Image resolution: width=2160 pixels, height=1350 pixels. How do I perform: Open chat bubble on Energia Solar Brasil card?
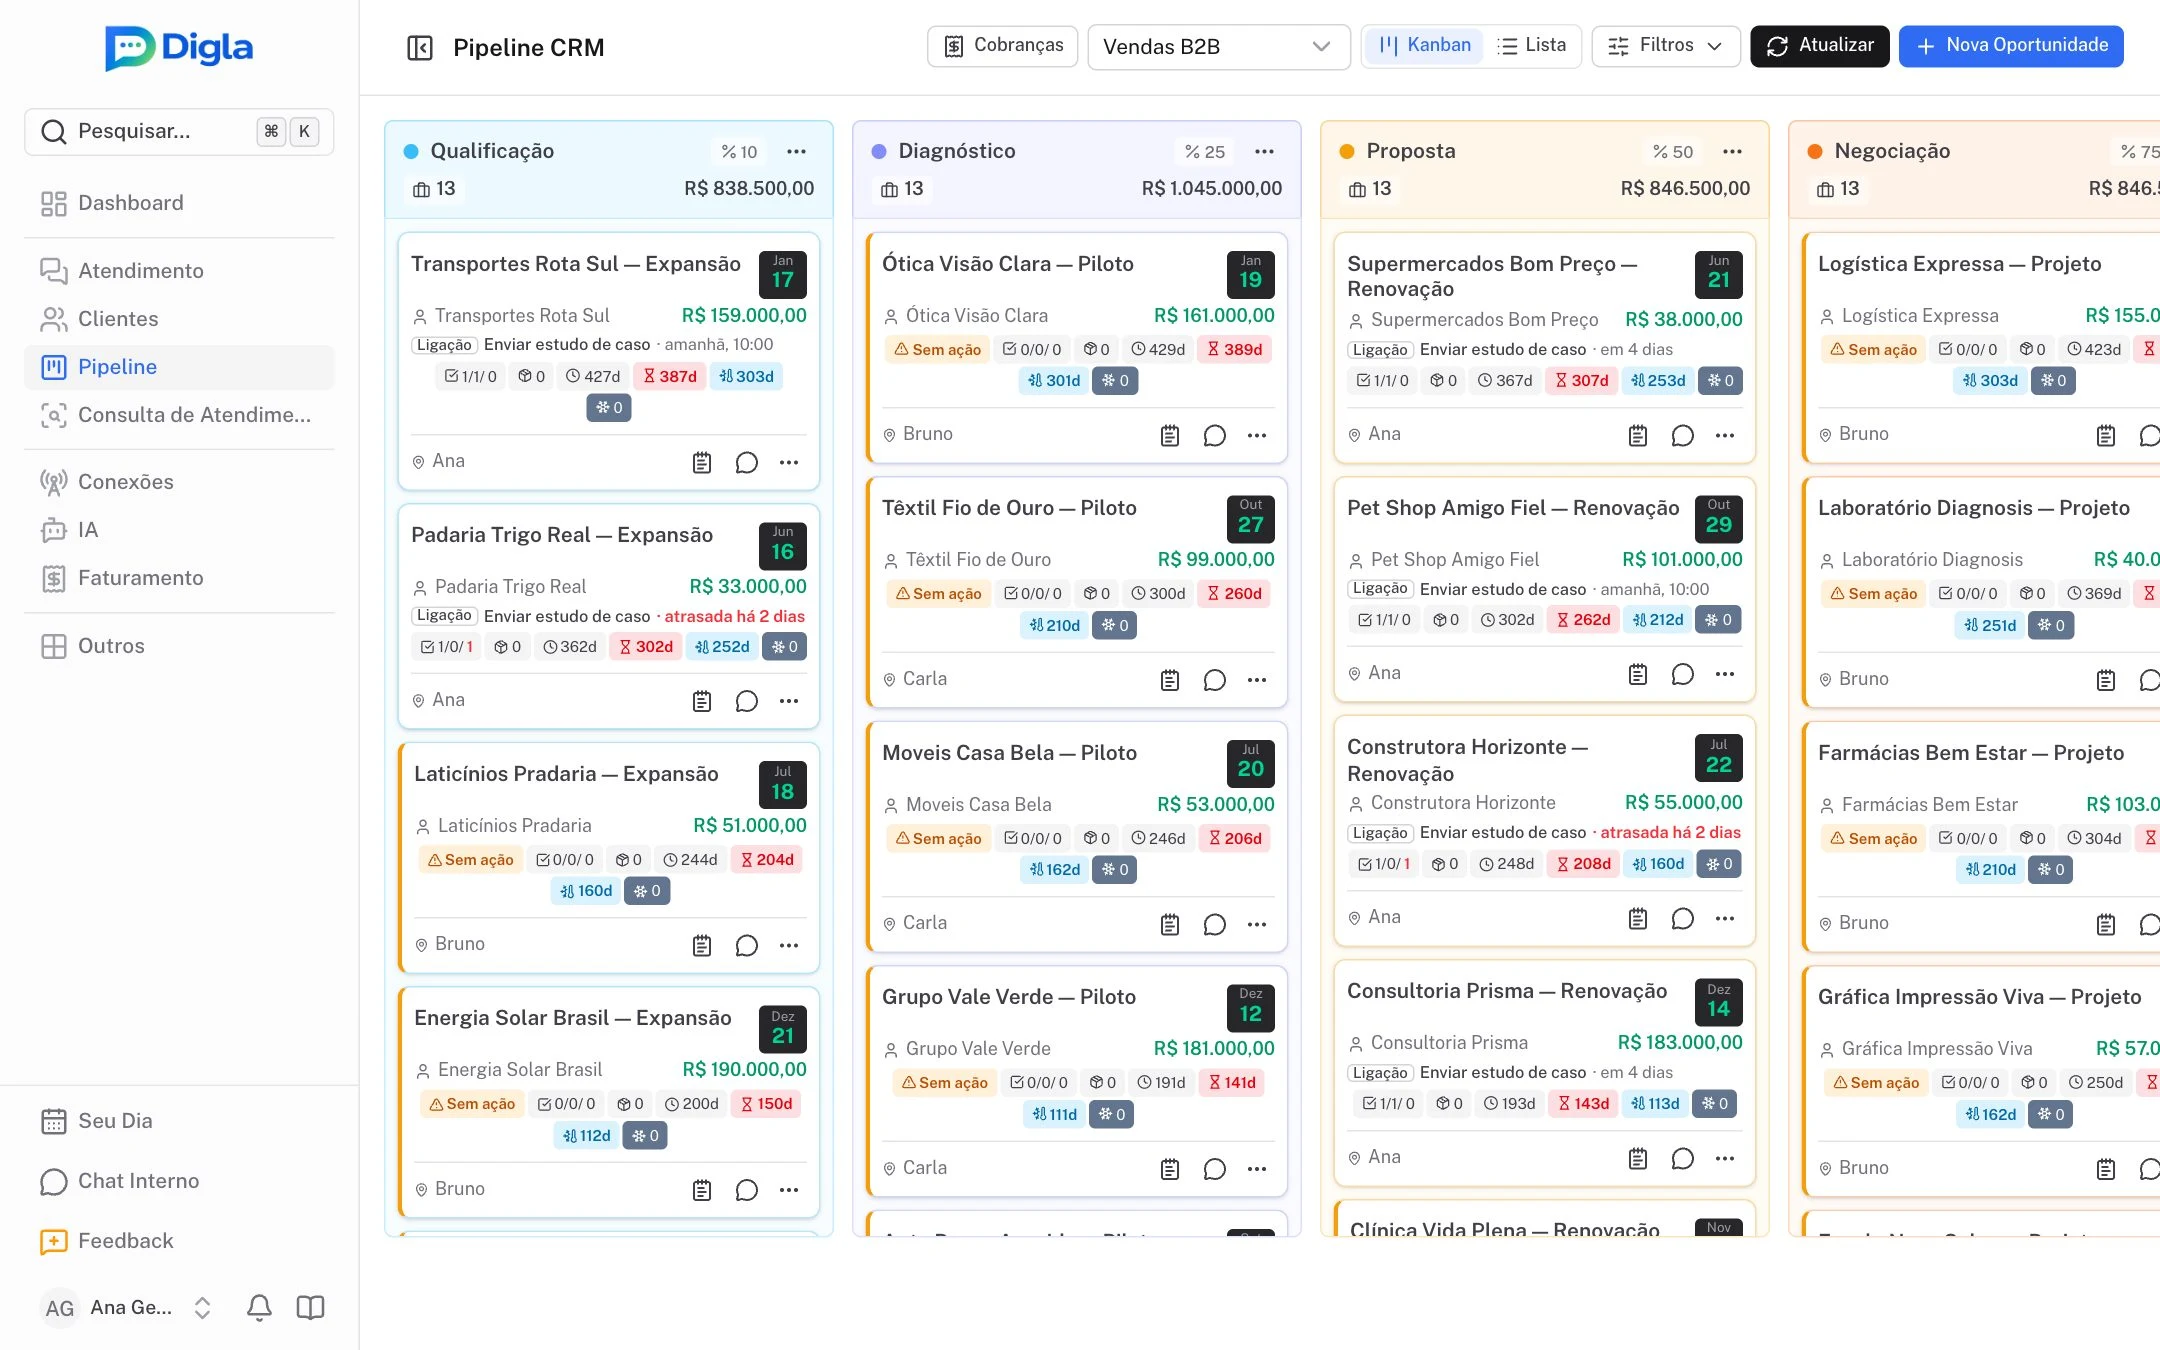(746, 1190)
